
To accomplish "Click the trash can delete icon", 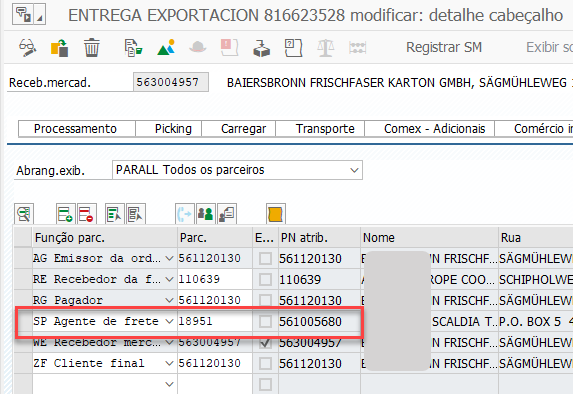I will (x=91, y=48).
